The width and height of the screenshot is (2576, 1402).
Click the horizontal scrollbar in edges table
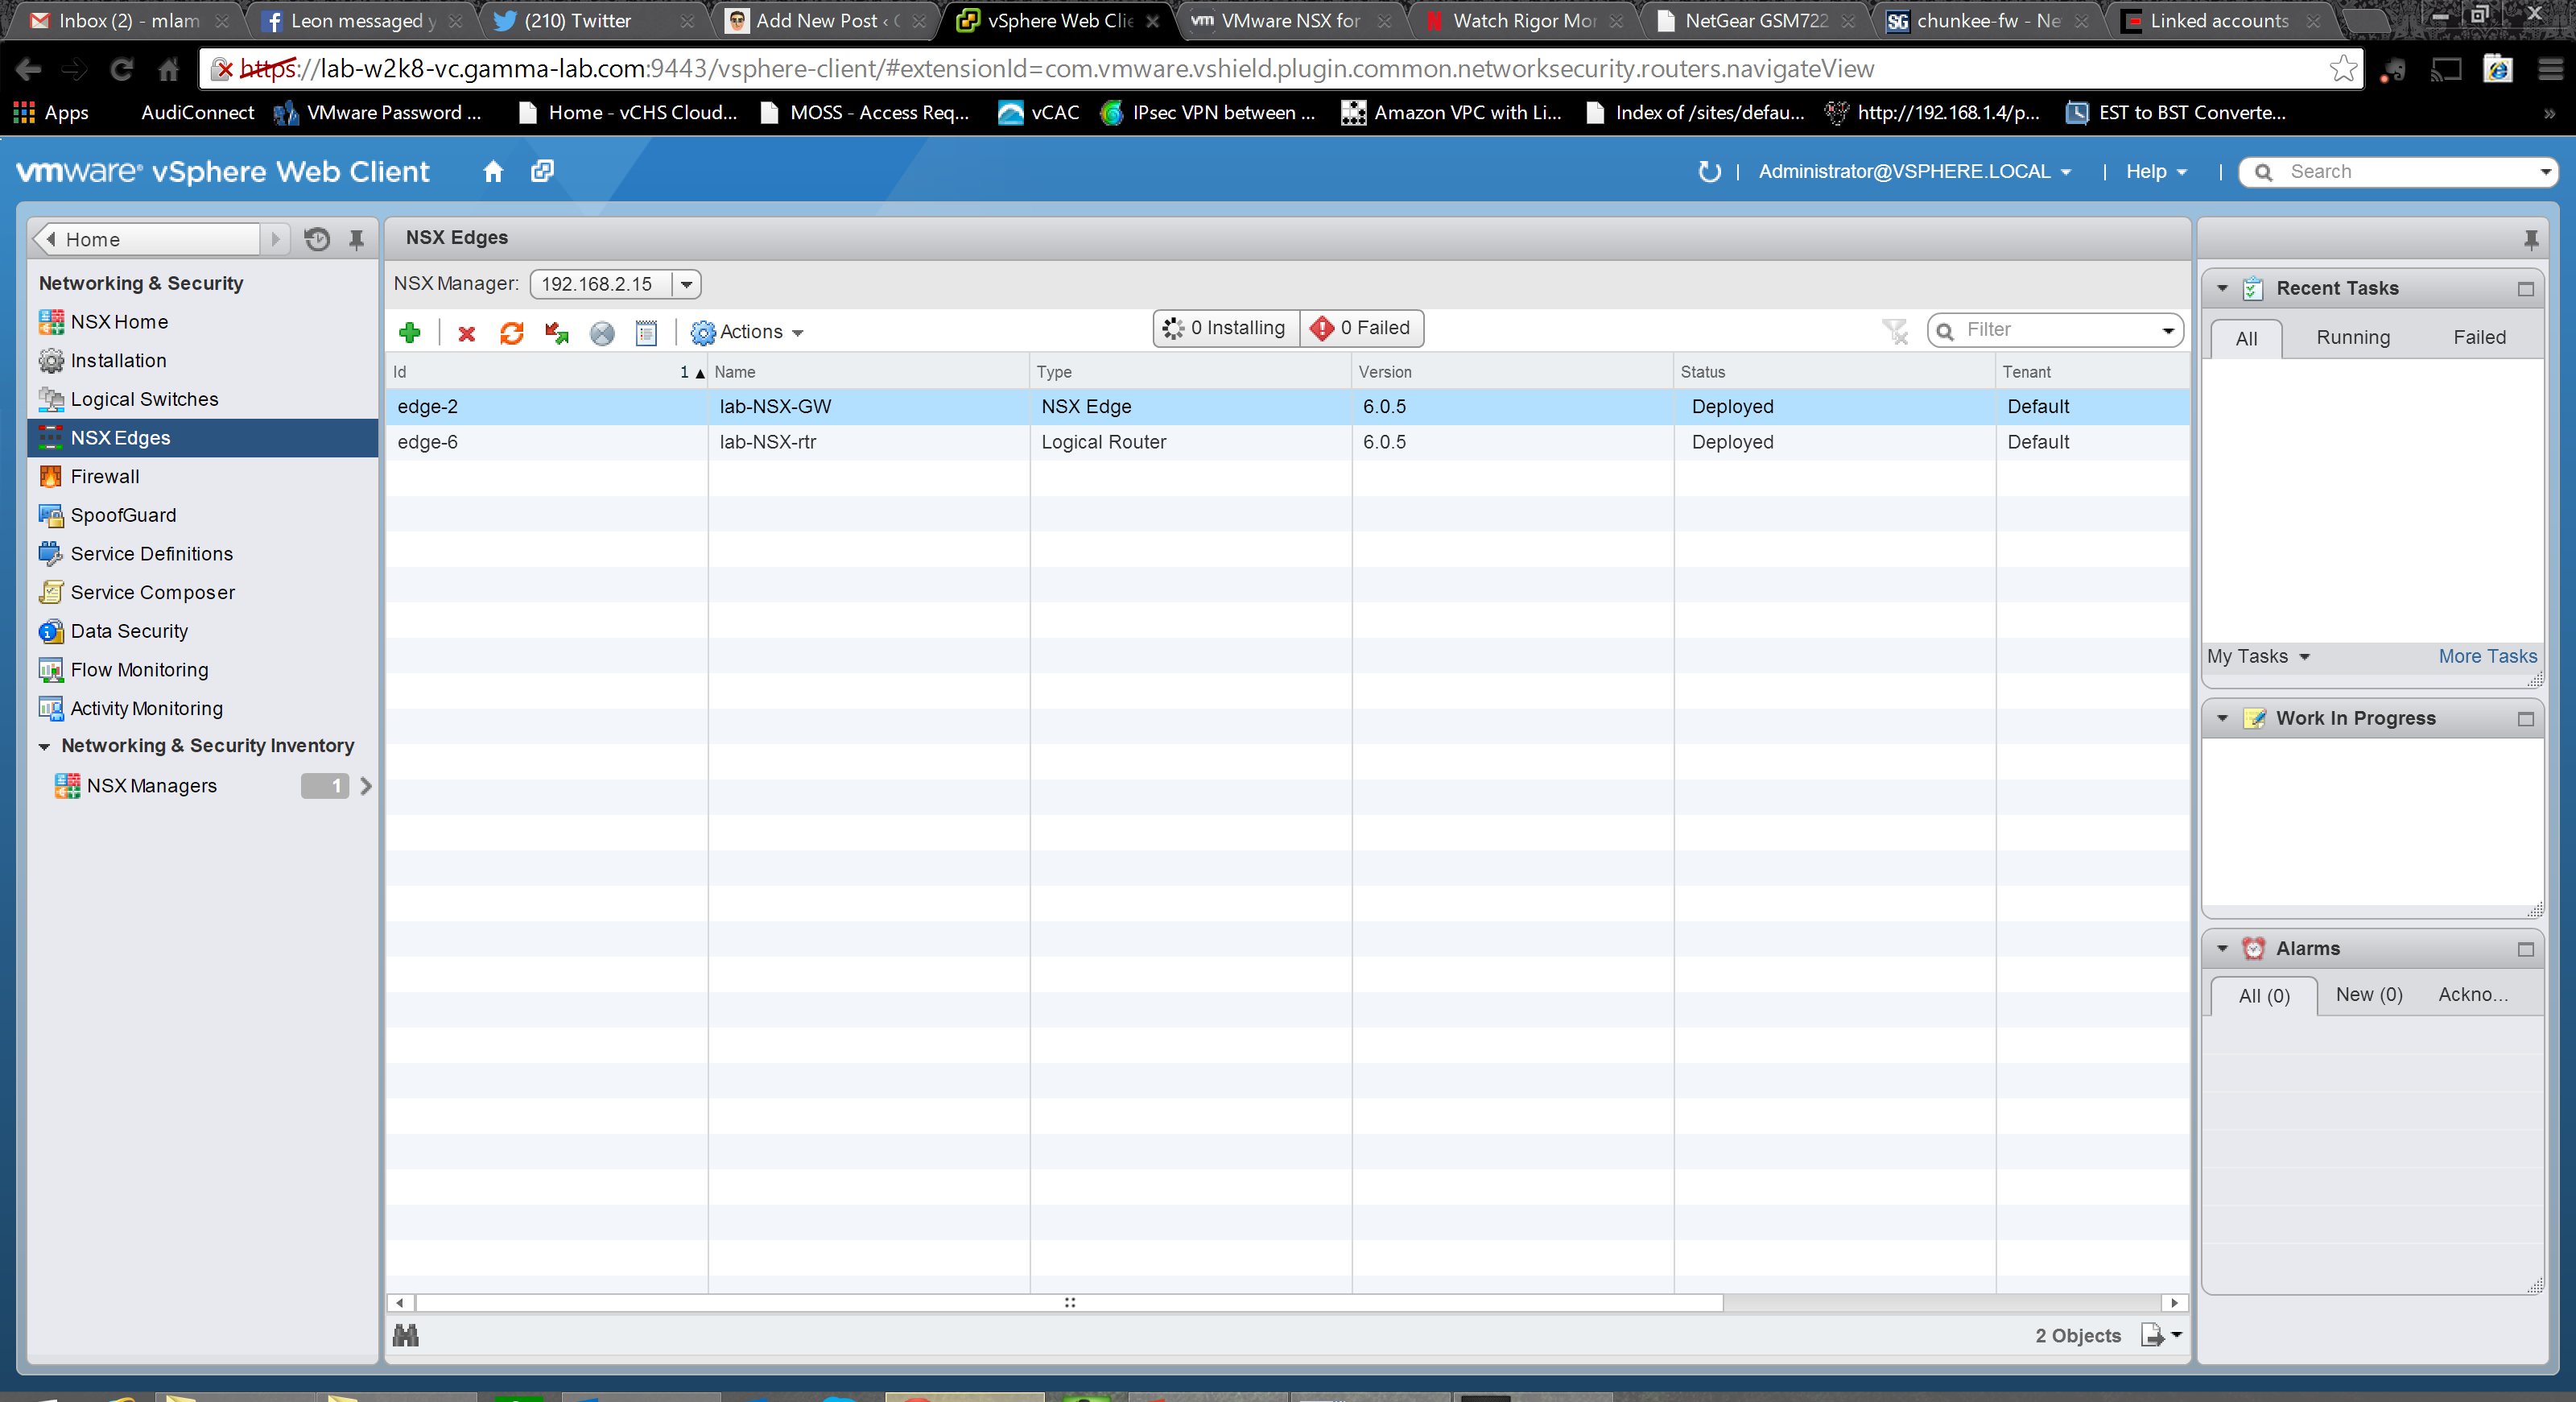pyautogui.click(x=1070, y=1302)
